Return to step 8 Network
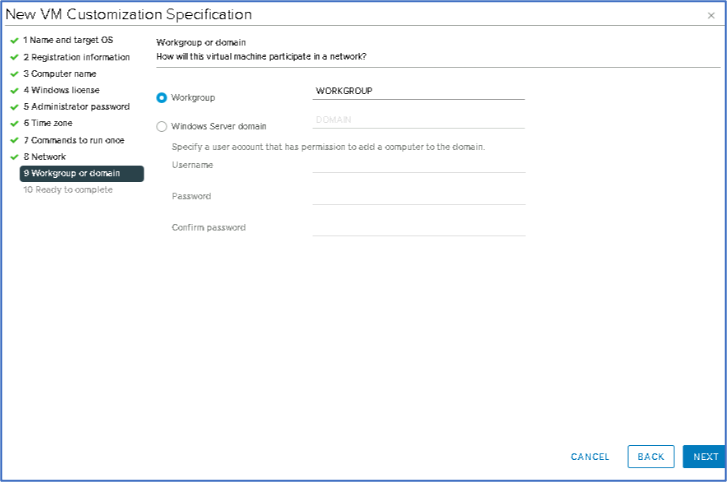728x482 pixels. [x=45, y=157]
